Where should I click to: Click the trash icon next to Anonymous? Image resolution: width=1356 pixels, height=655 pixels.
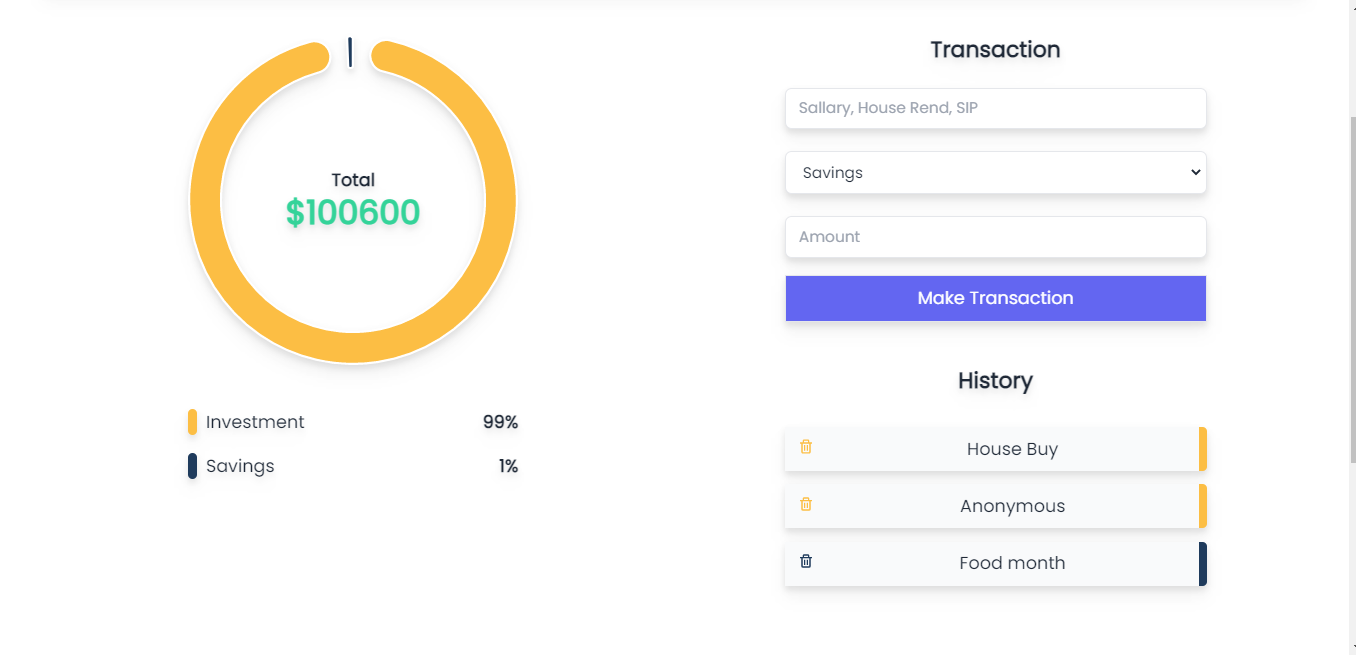tap(806, 505)
